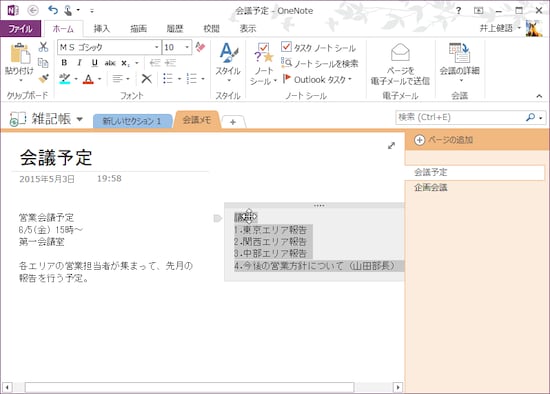Click horizontal scrollbar left arrow
Viewport: 550px width, 394px height.
(x=7, y=387)
